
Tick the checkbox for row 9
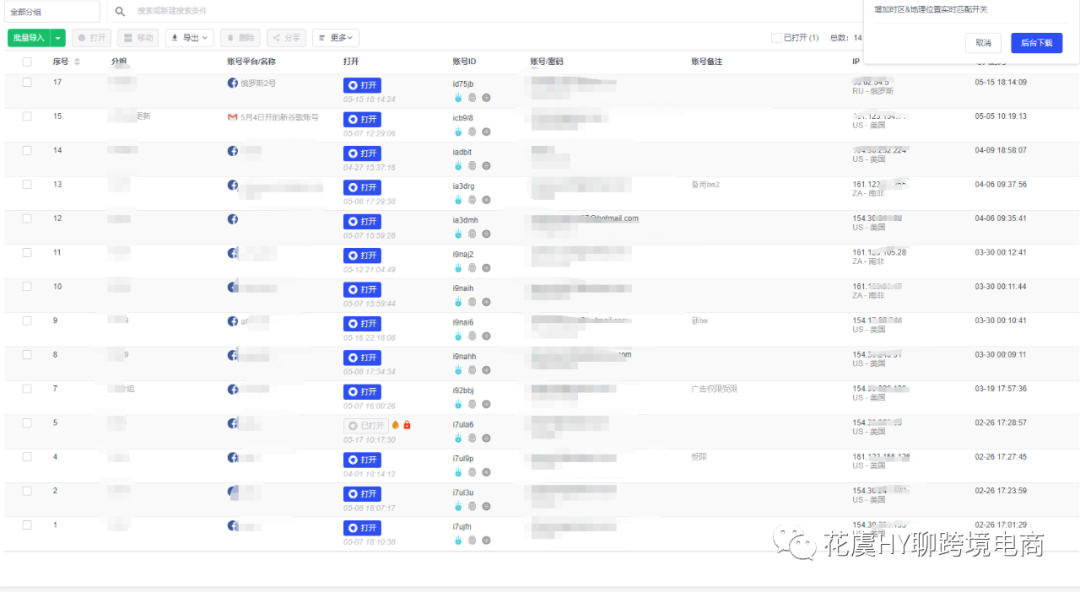(27, 320)
